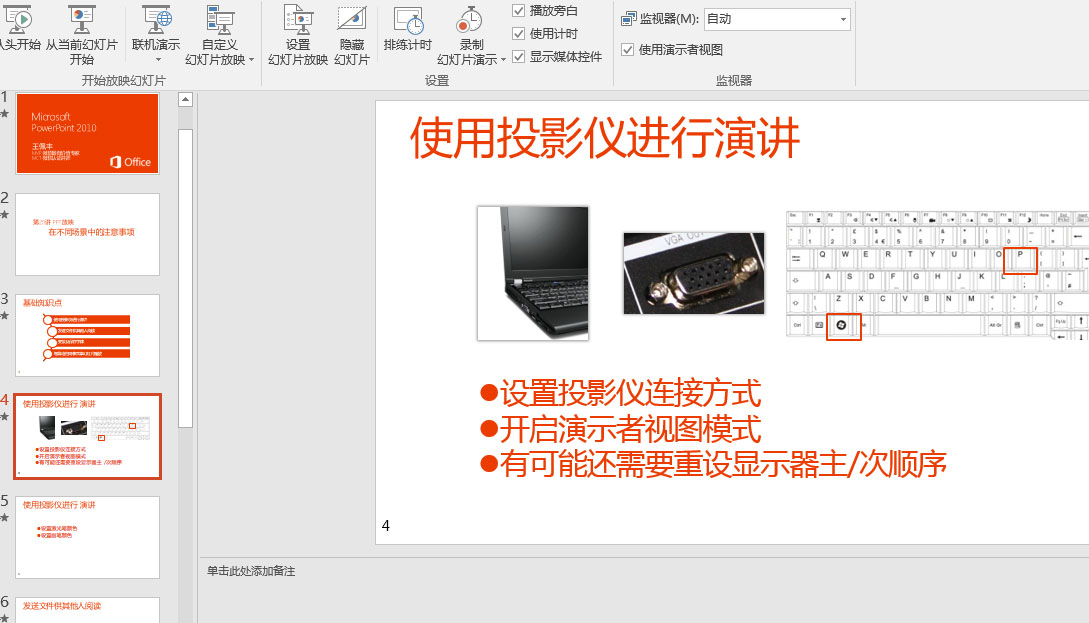Click bullet 有可能还需要重设显示器主/次顺序
This screenshot has height=623, width=1089.
point(722,464)
